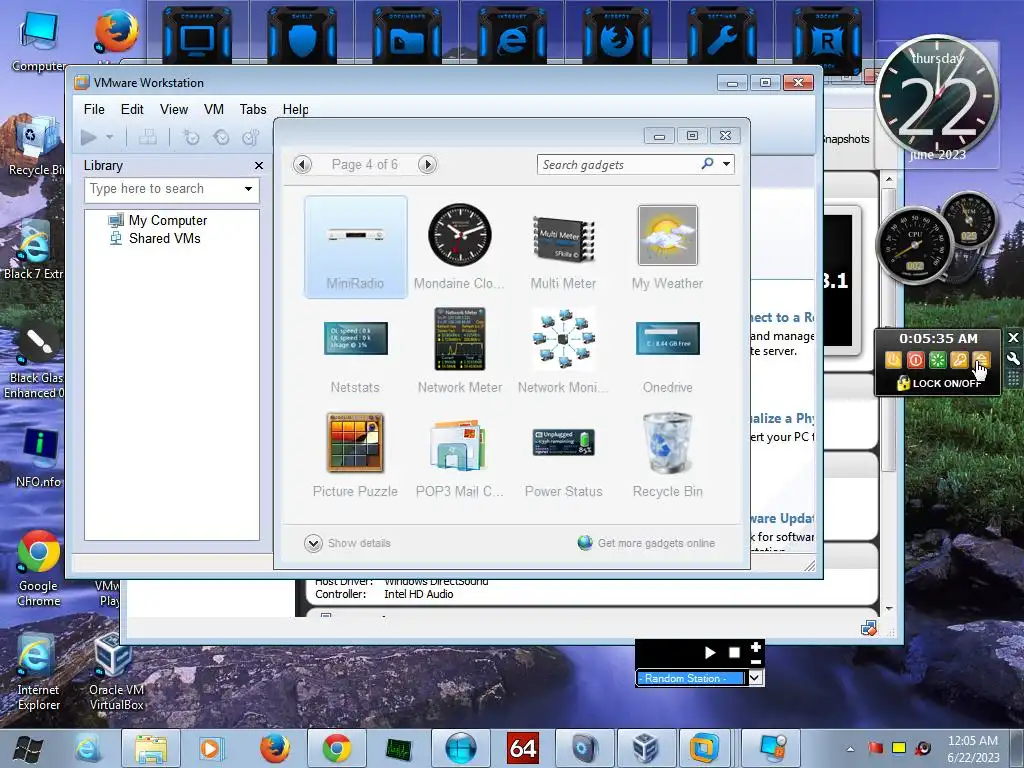Click the magnifier icon in gadget search

coord(707,164)
